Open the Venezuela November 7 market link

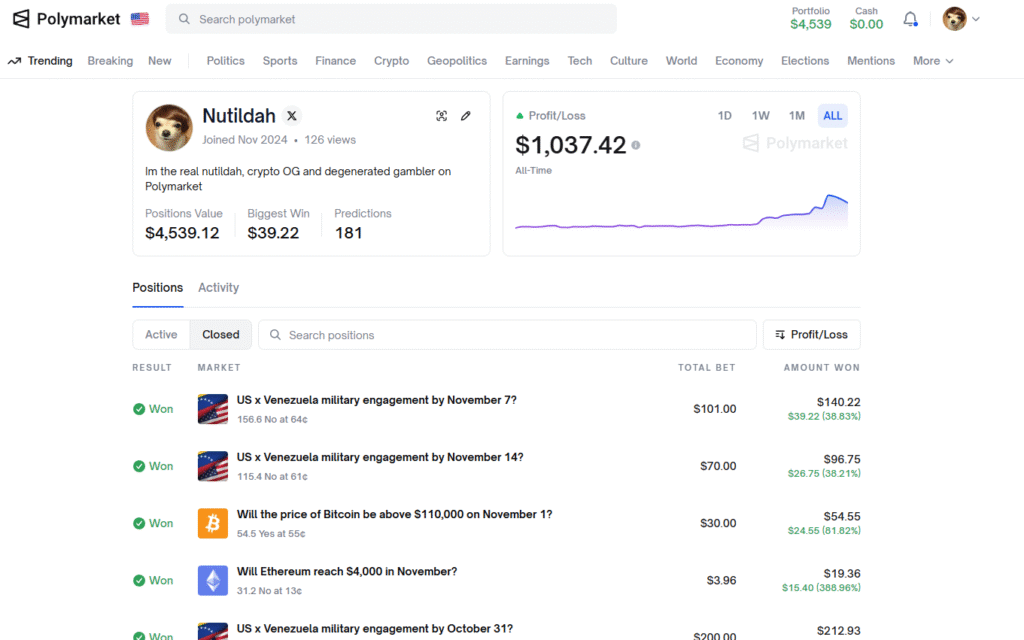pos(376,400)
